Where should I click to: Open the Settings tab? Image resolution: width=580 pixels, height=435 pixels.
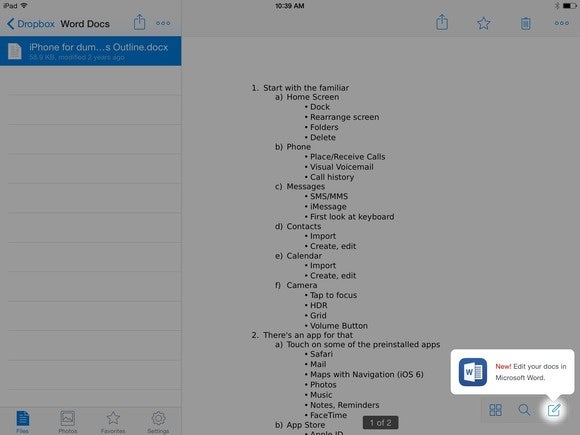(158, 422)
